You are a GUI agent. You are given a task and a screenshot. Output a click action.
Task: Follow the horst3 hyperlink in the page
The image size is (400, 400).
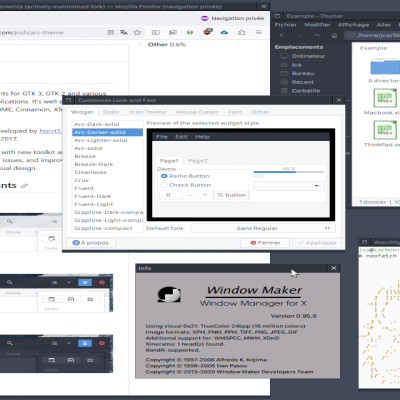(50, 131)
